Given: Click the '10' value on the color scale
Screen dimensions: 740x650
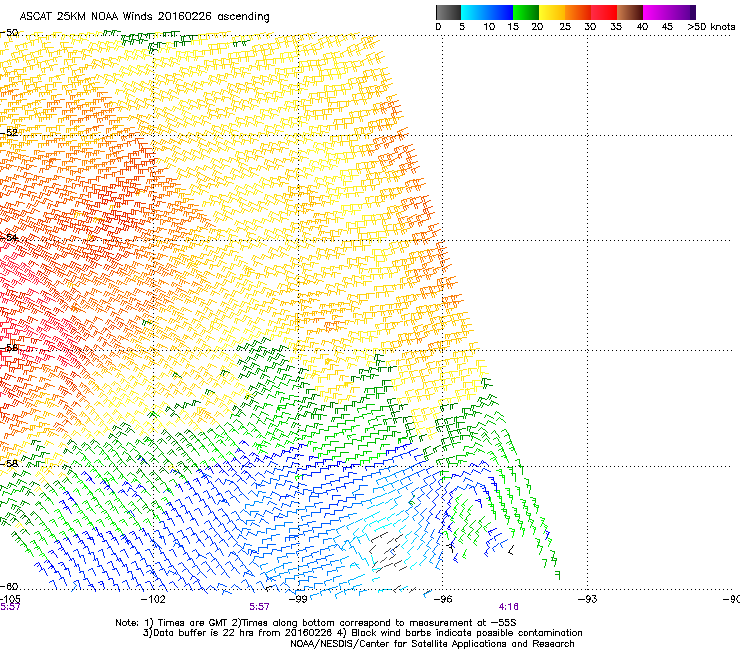Looking at the screenshot, I should [489, 27].
